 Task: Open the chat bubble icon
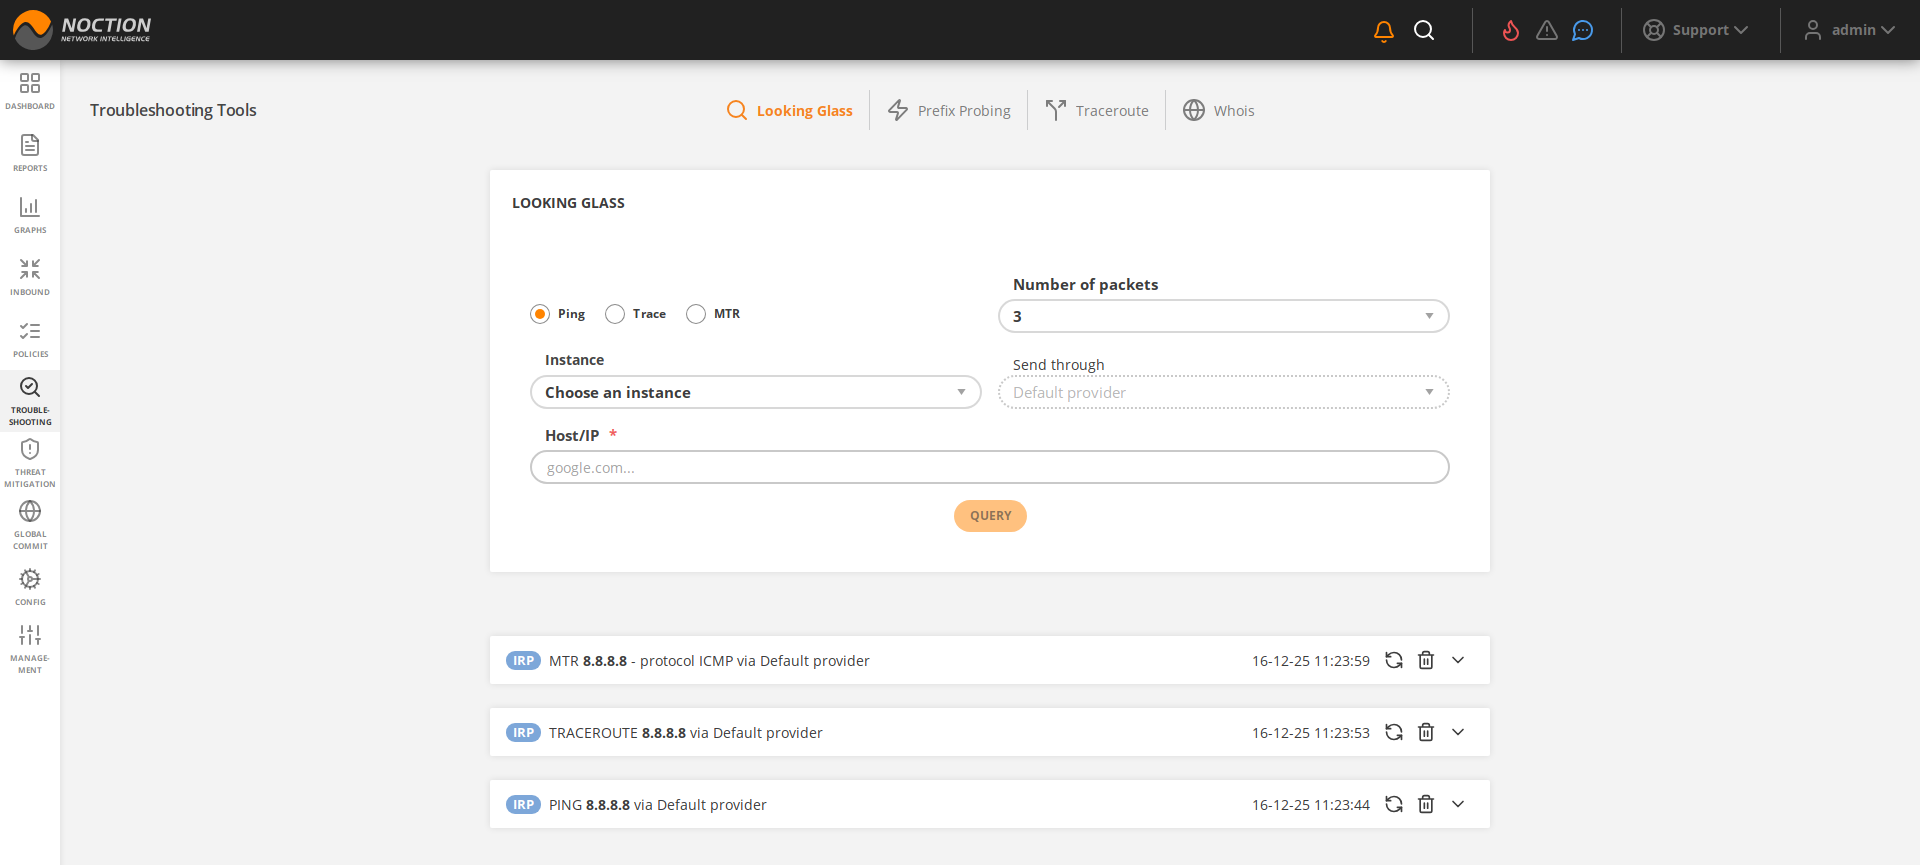point(1582,31)
